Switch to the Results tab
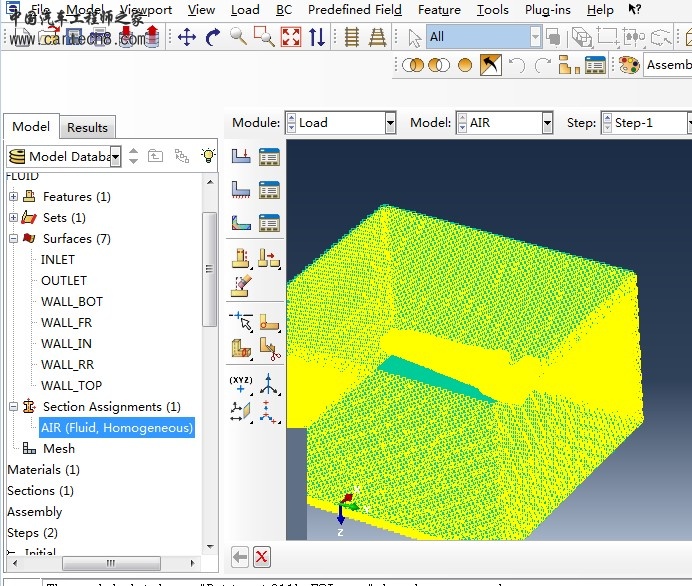This screenshot has width=692, height=586. [x=87, y=128]
